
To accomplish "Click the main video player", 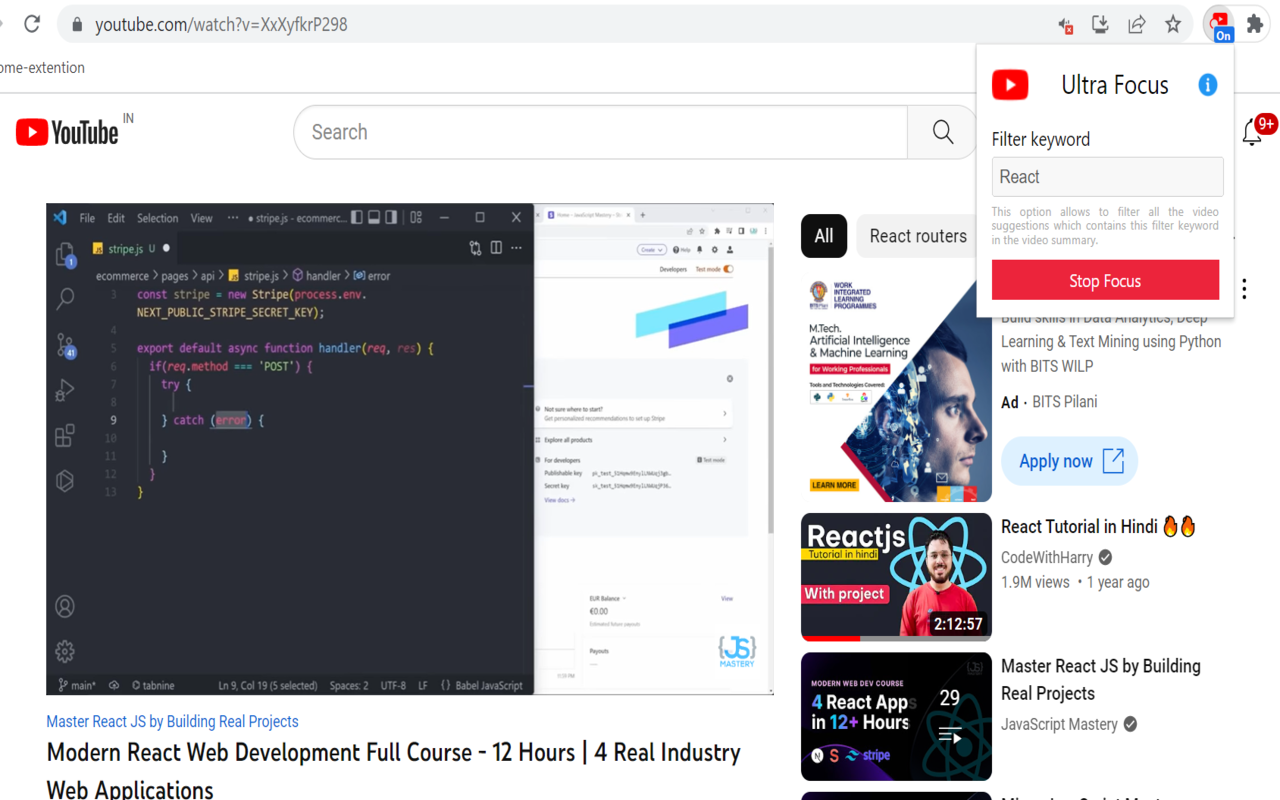I will [410, 449].
